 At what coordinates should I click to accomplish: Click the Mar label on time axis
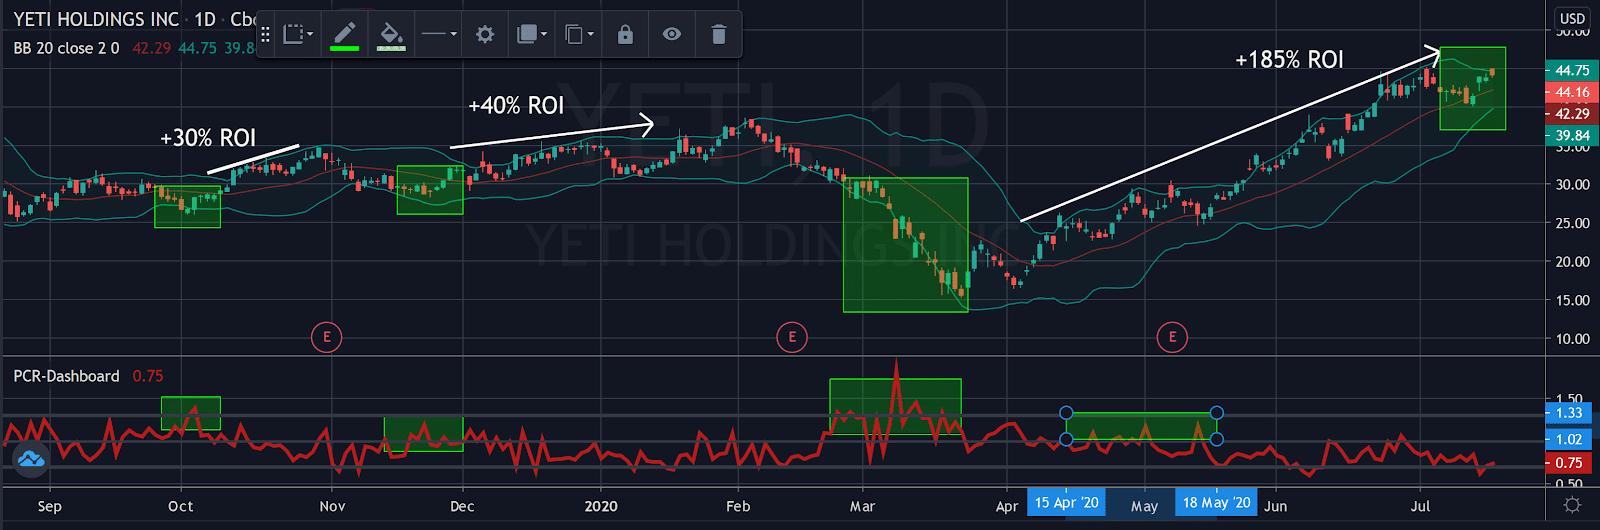click(862, 506)
